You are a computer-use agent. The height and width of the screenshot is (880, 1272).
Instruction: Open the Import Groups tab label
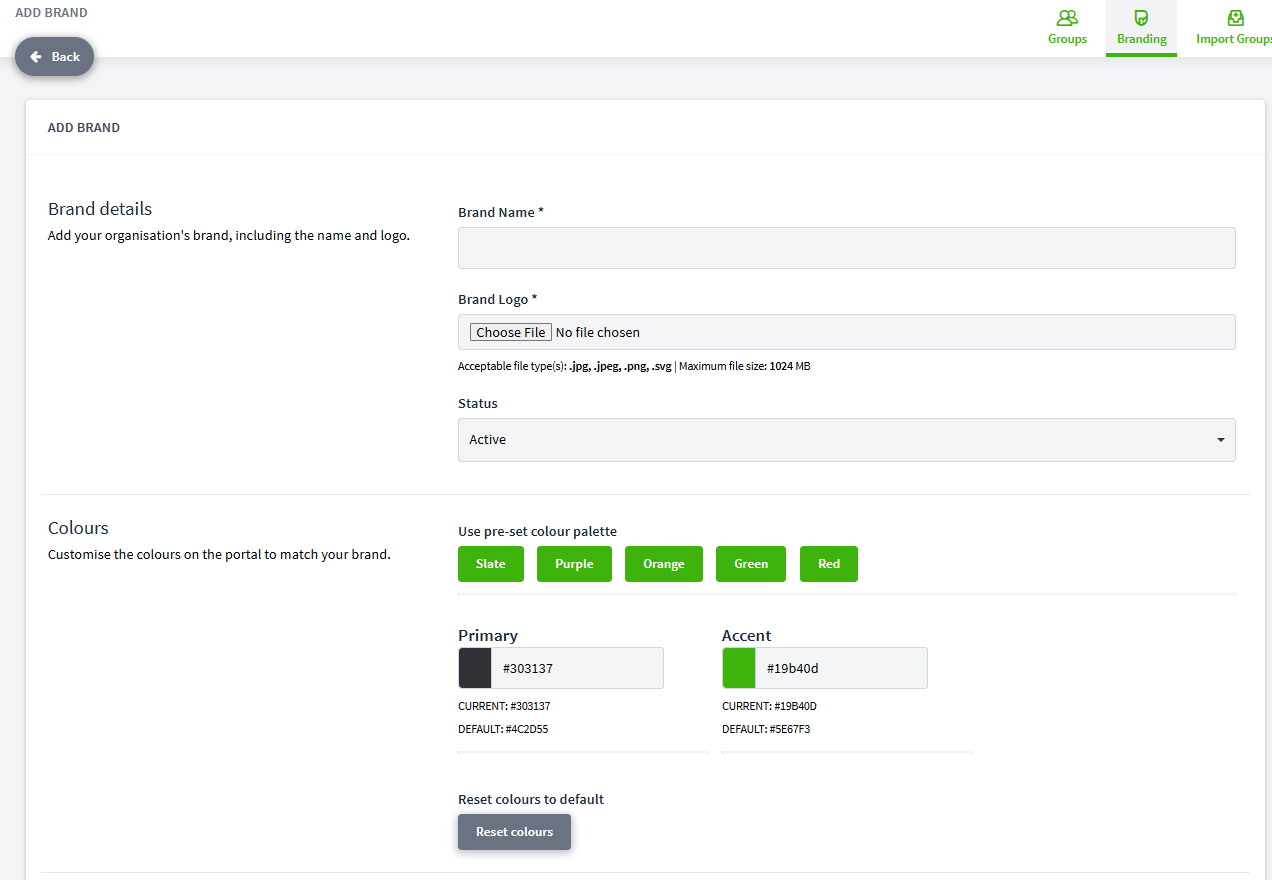pos(1234,39)
